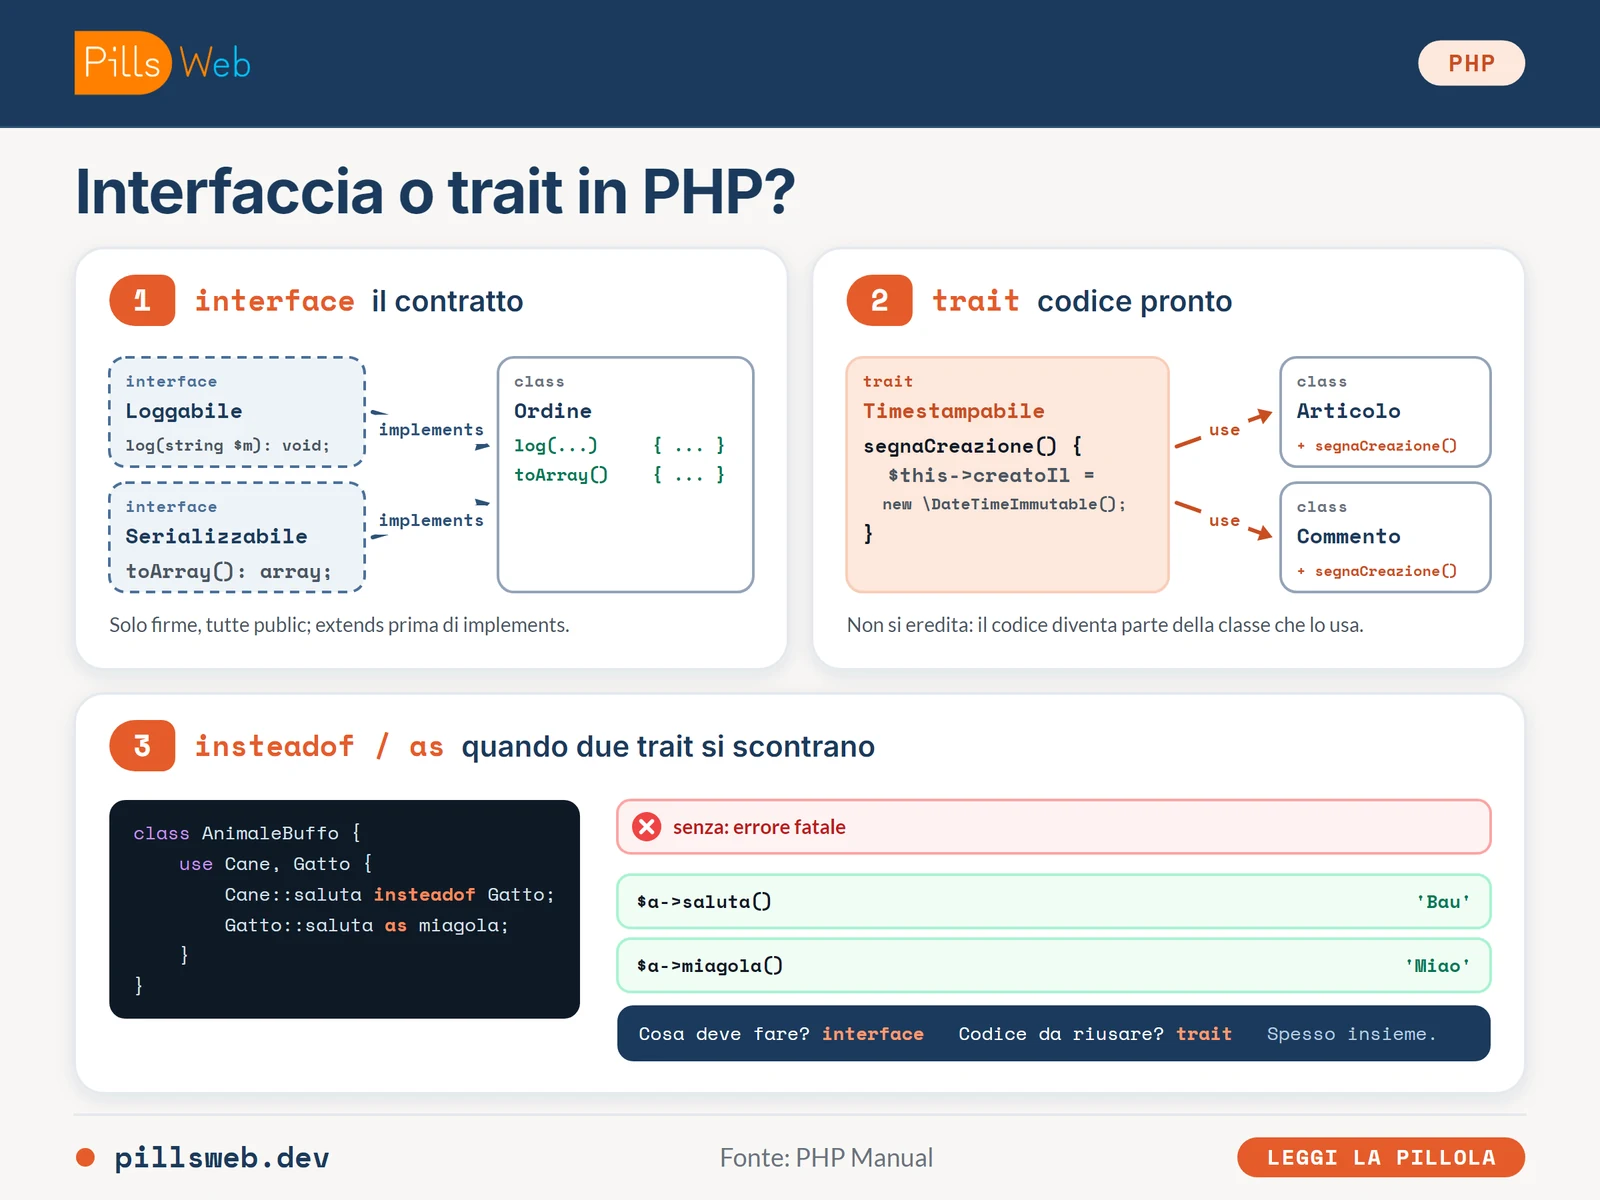Click 'Non si eredita' caption text
This screenshot has width=1600, height=1200.
[x=1105, y=625]
